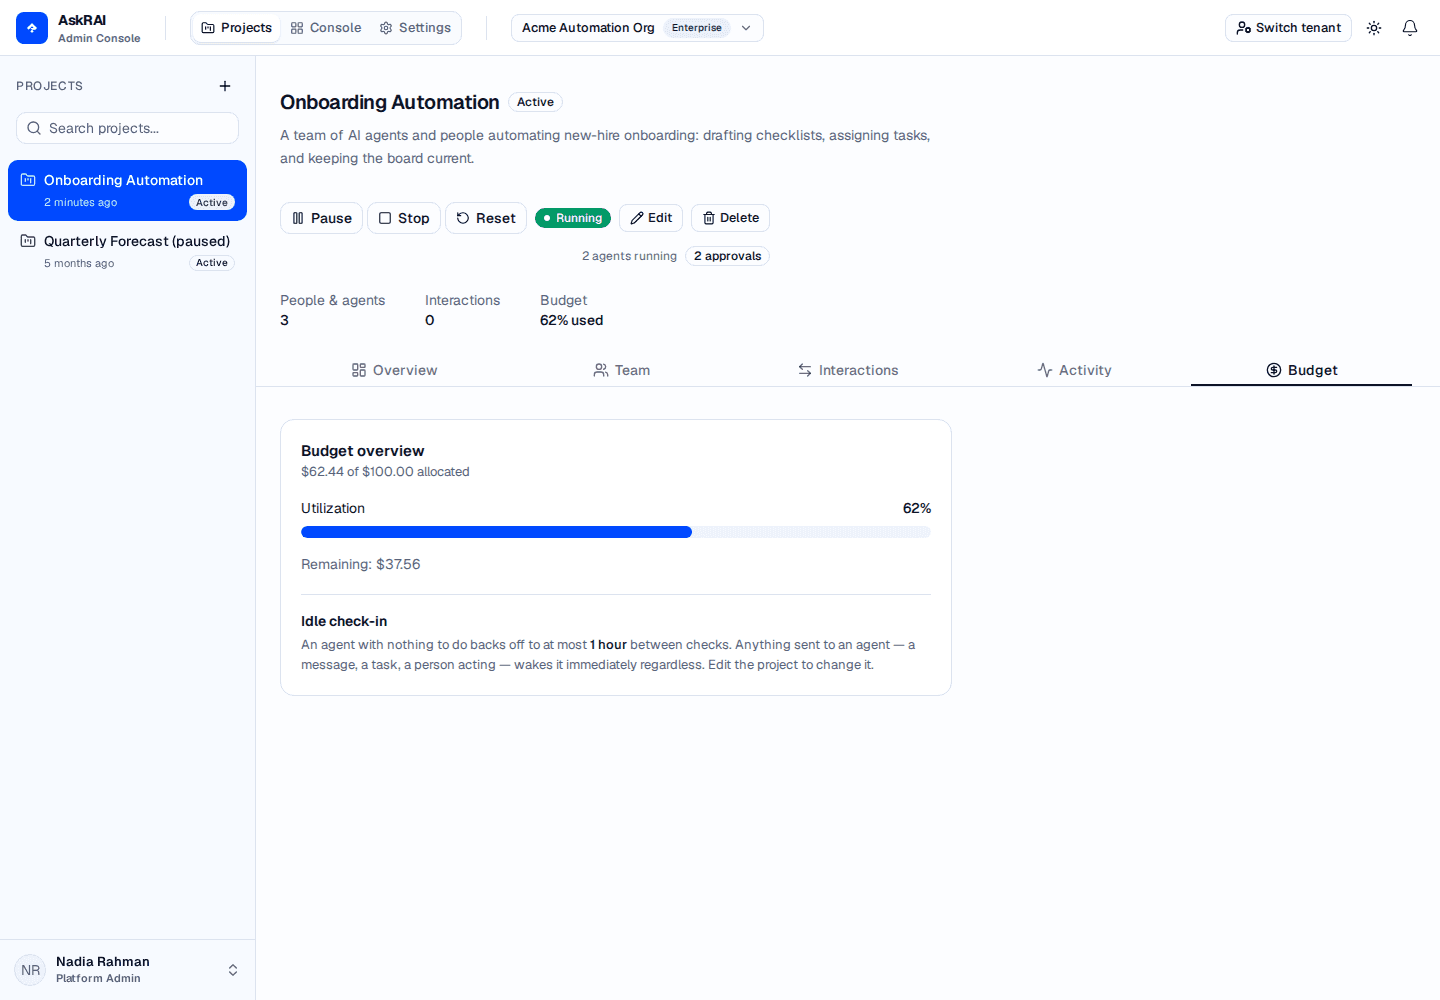Click folder icon of Onboarding Automation project
Image resolution: width=1440 pixels, height=1000 pixels.
point(28,180)
